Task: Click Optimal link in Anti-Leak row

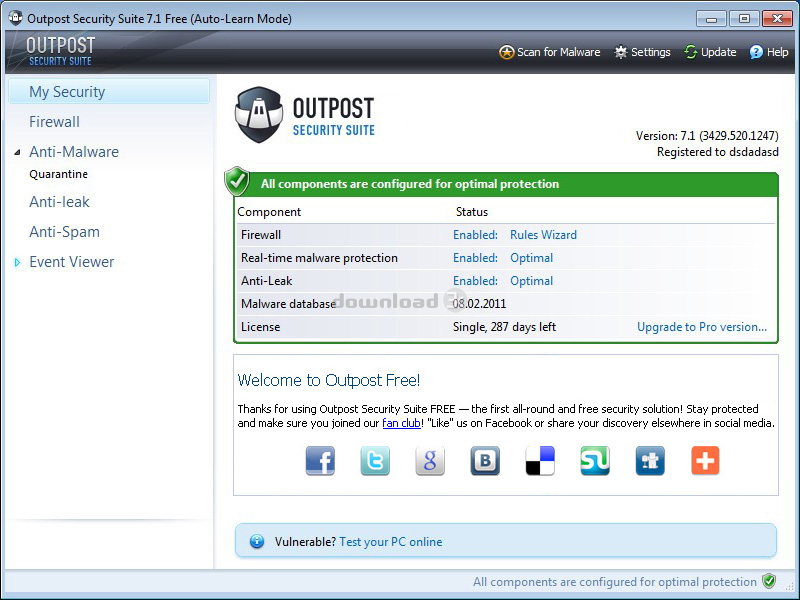Action: 532,281
